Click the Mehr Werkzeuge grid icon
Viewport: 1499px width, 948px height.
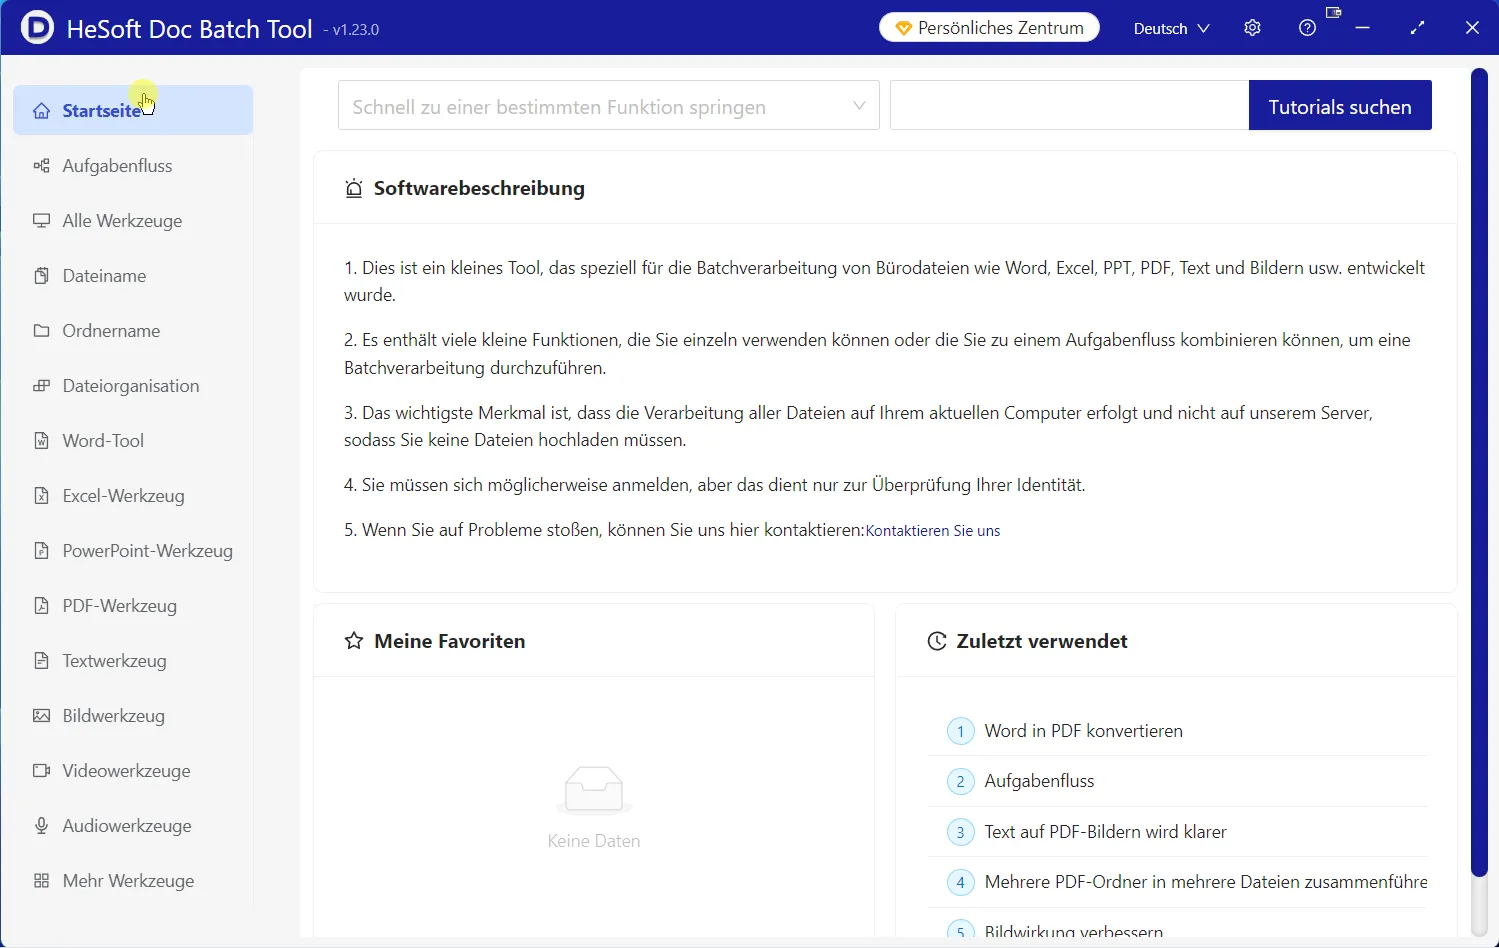[41, 881]
